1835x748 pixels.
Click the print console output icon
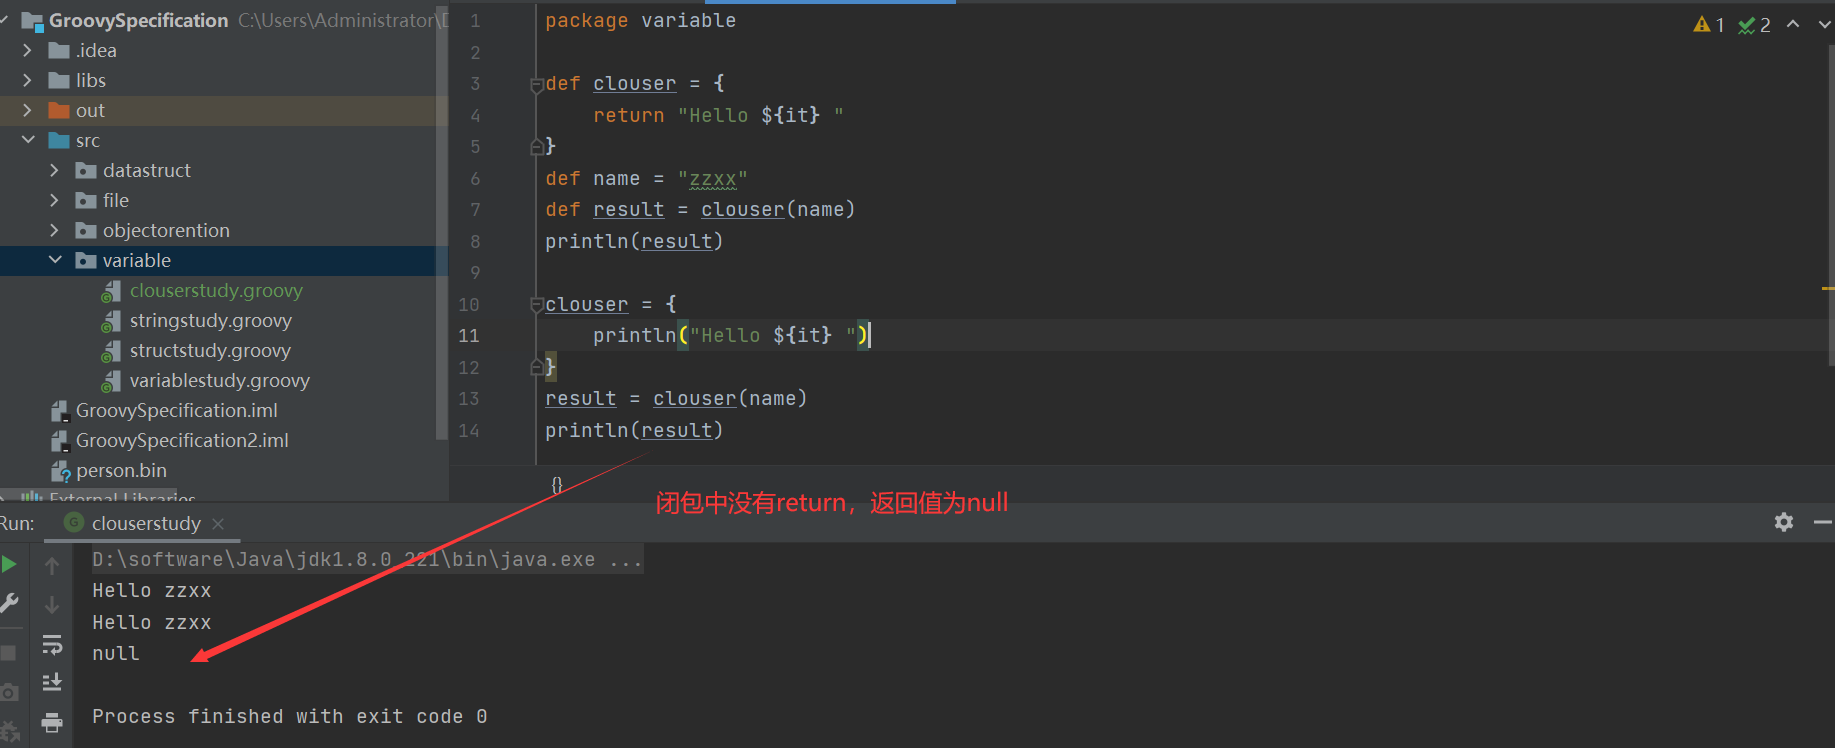(52, 722)
